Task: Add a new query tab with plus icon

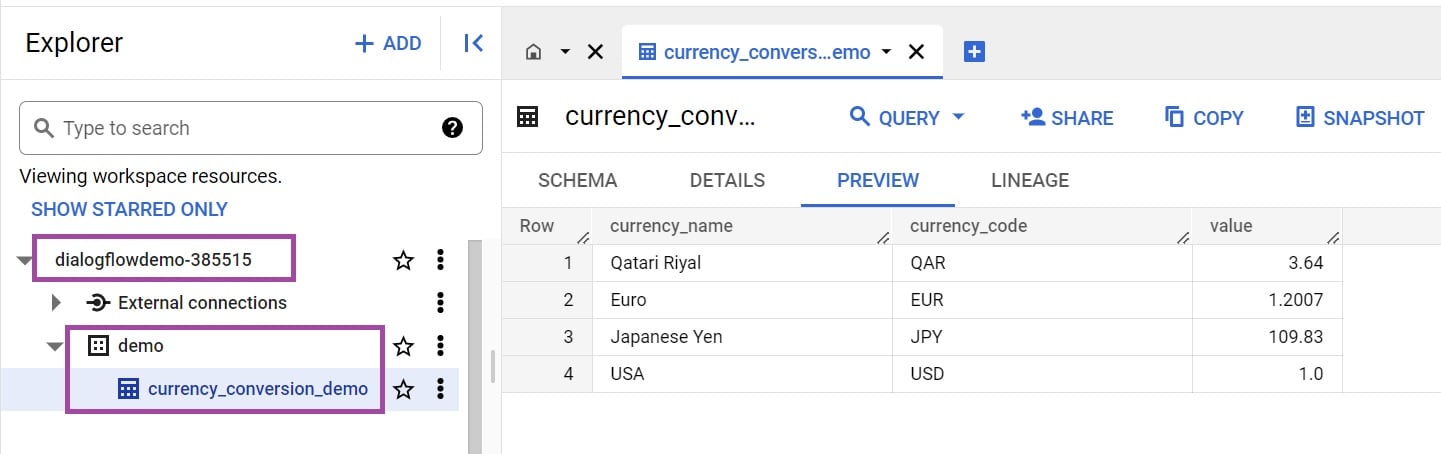Action: [x=974, y=52]
